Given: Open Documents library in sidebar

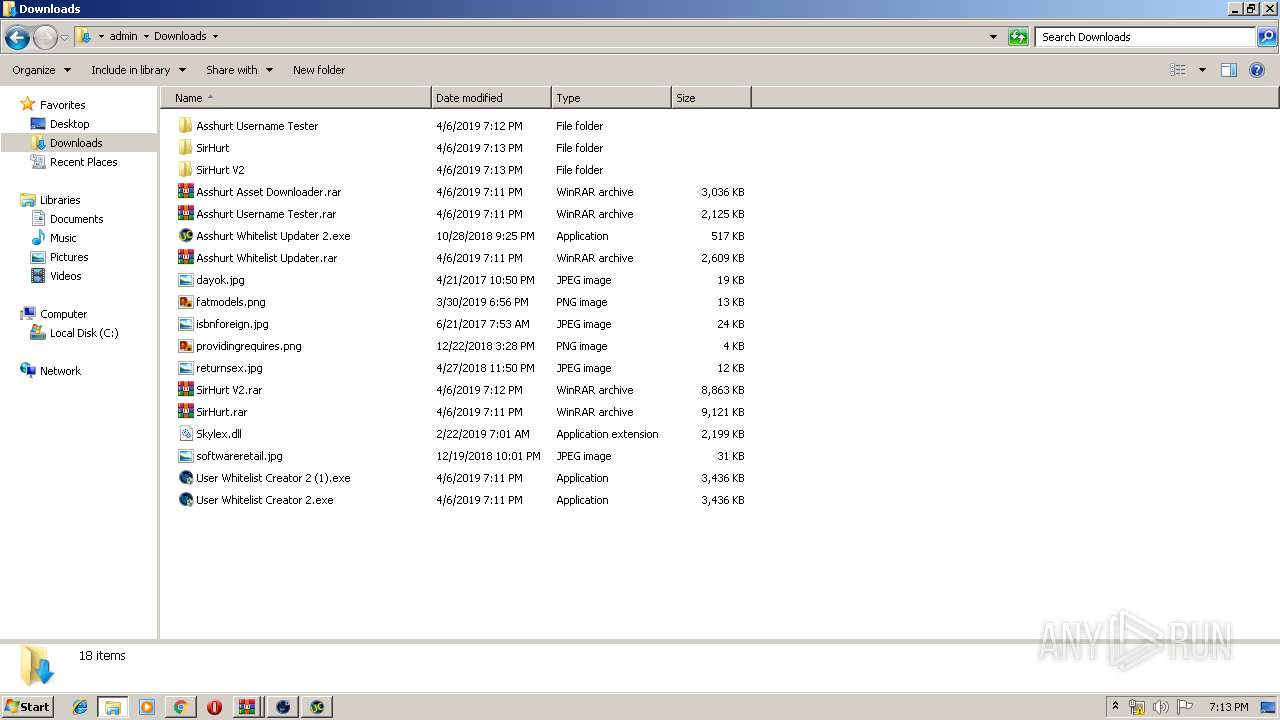Looking at the screenshot, I should 76,219.
